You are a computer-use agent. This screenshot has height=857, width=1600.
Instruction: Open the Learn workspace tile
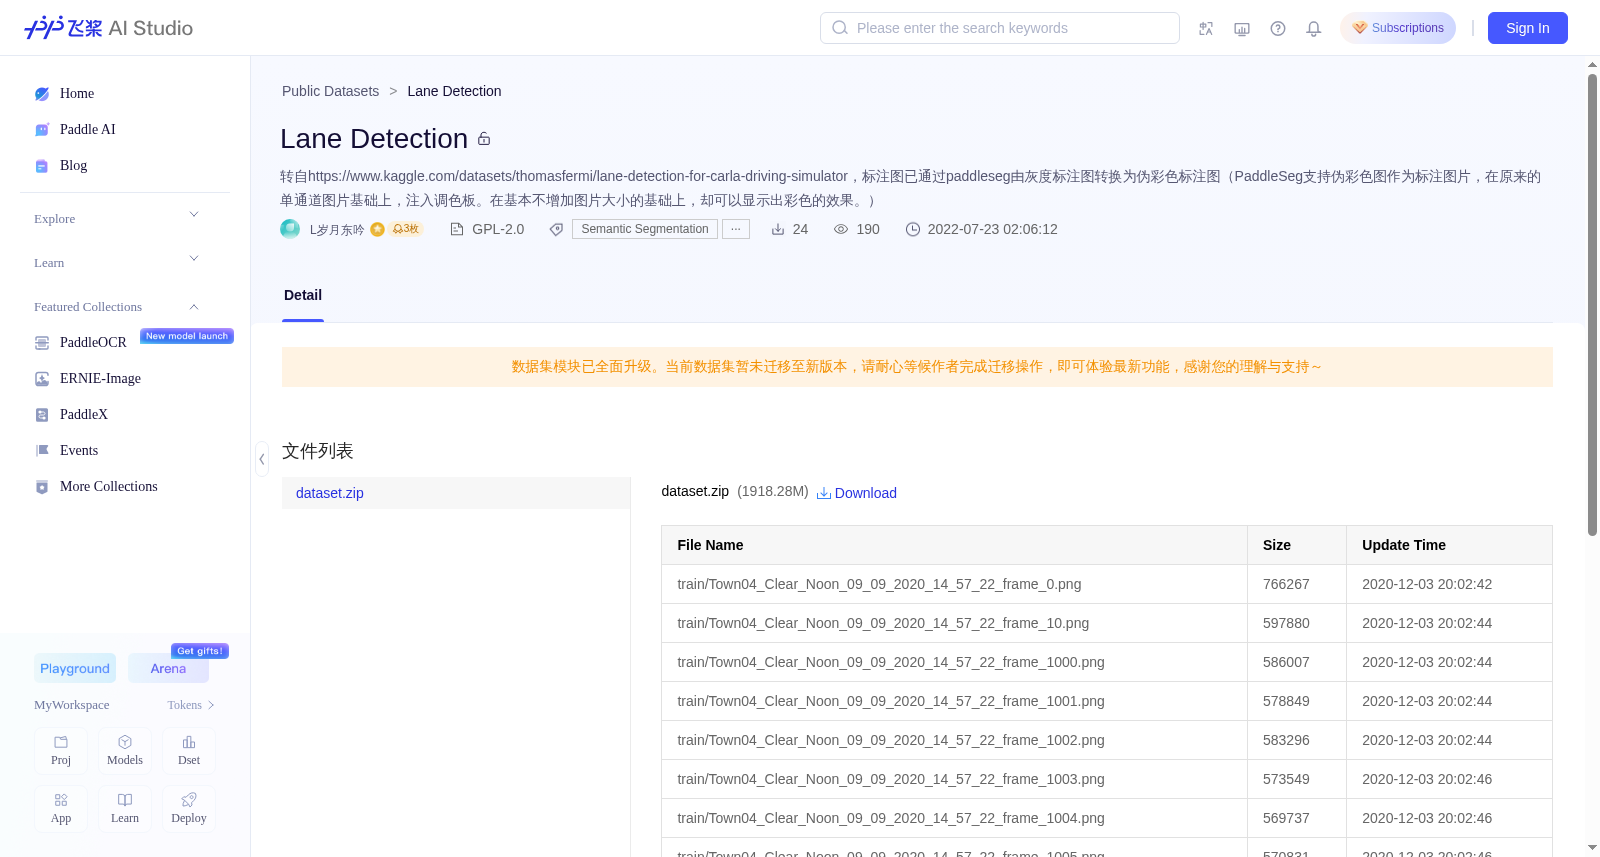(125, 809)
